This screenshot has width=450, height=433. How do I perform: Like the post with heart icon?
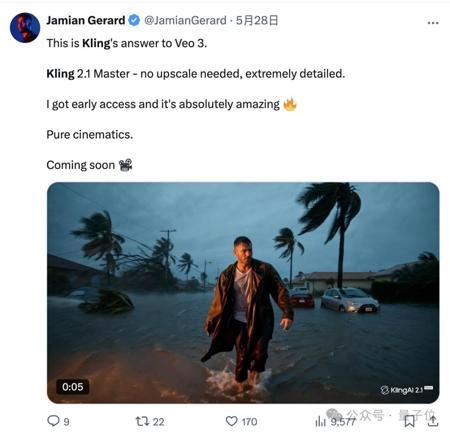[232, 421]
